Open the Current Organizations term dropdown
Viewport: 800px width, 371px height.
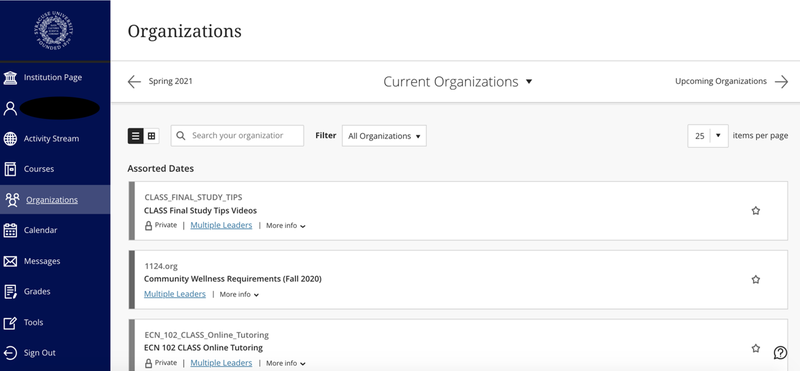pyautogui.click(x=458, y=82)
